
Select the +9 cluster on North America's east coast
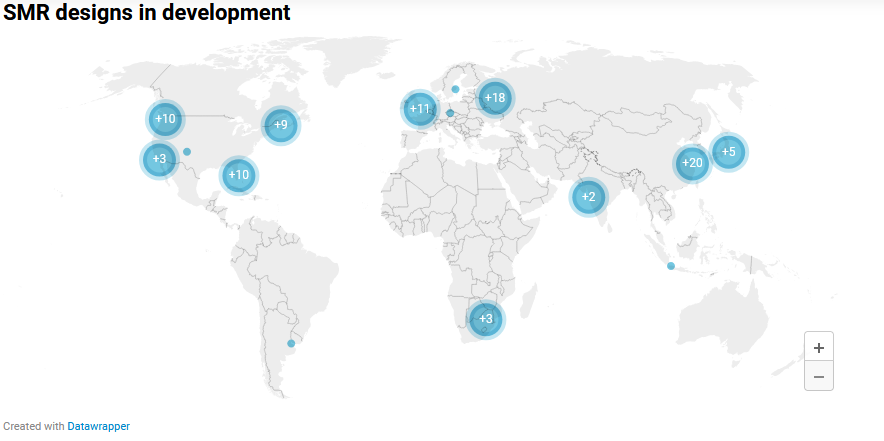click(280, 125)
